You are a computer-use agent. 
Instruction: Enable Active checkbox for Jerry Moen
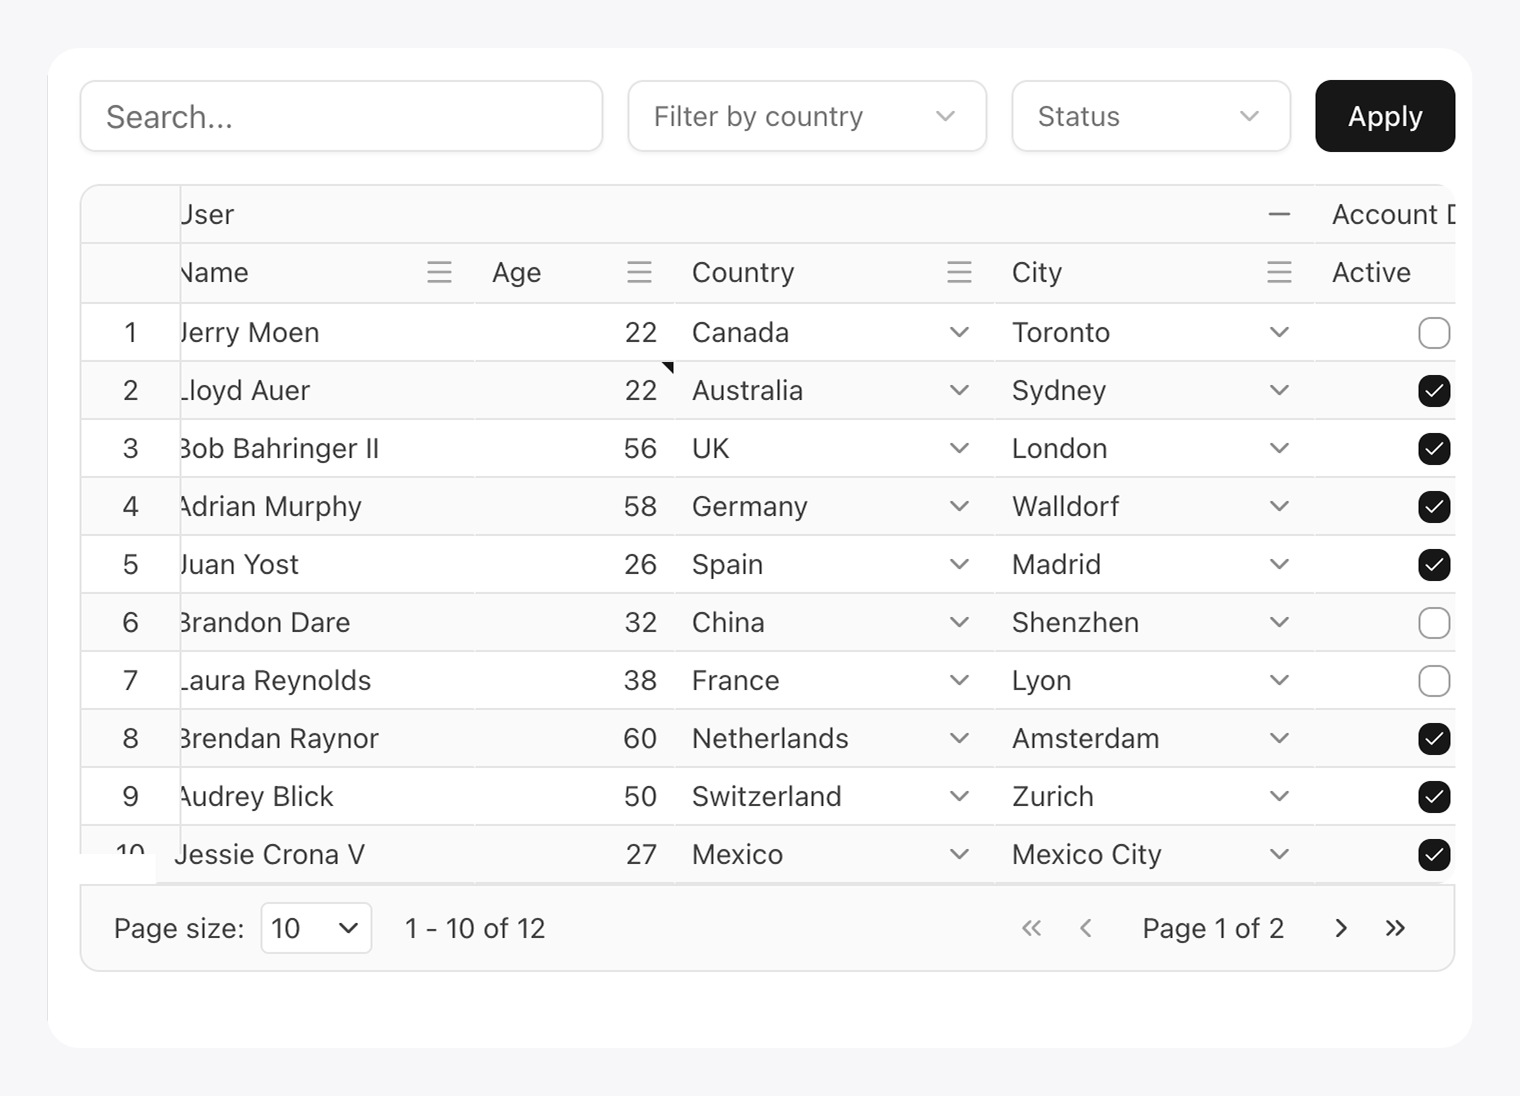point(1434,333)
